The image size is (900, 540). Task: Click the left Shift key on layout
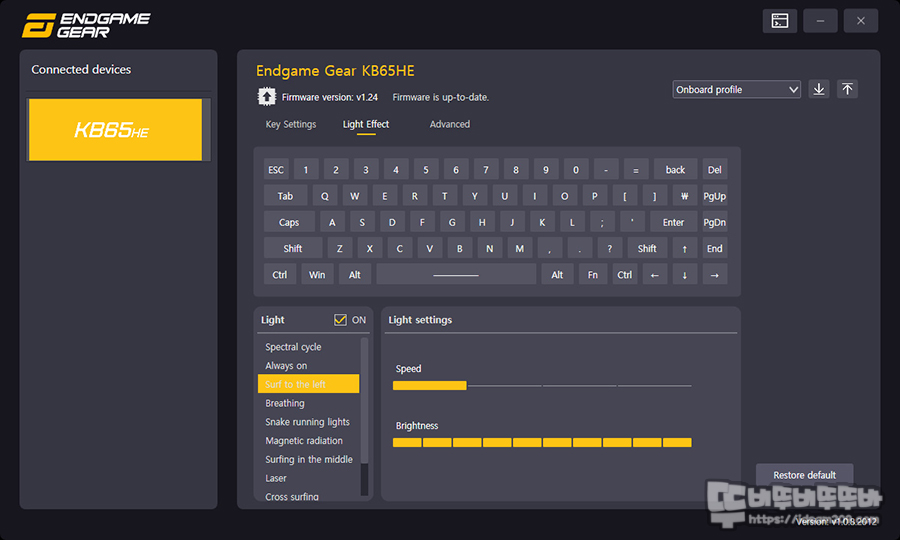(293, 248)
